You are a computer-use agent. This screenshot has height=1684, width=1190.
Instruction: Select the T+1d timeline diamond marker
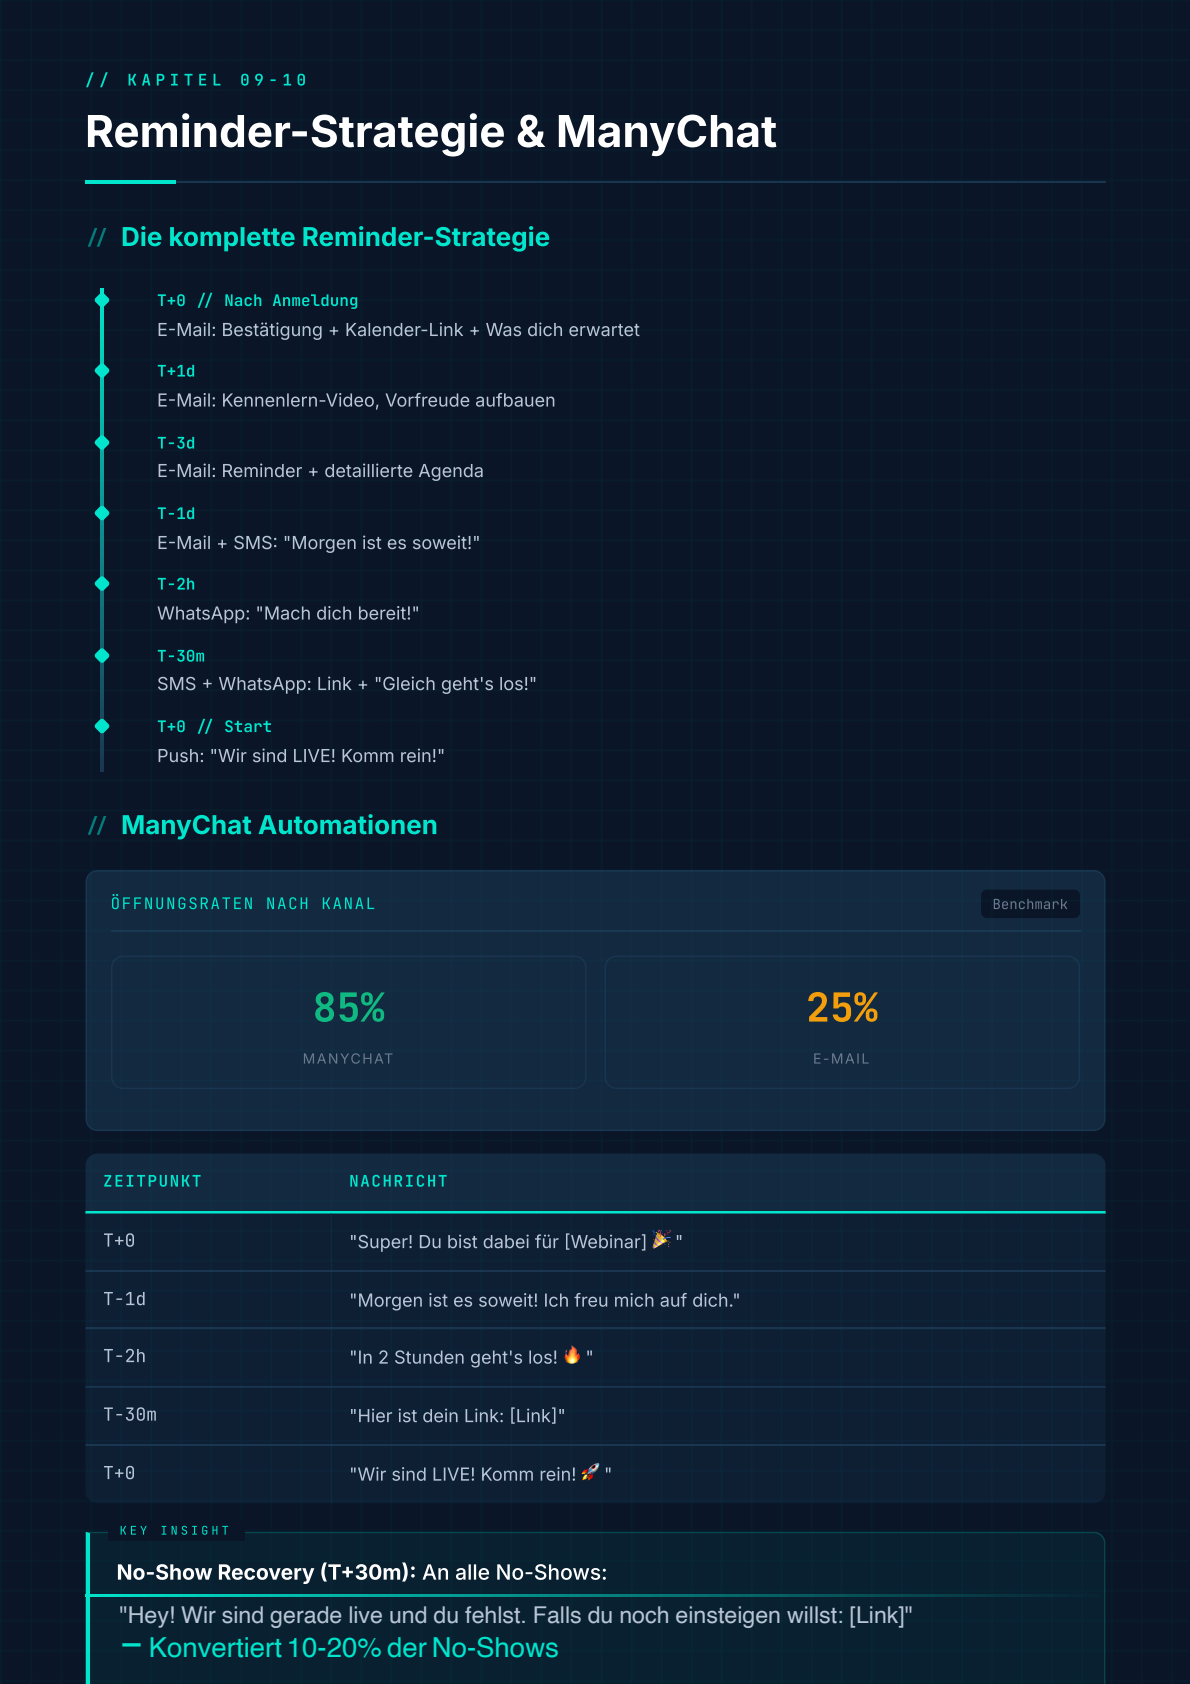[x=102, y=371]
